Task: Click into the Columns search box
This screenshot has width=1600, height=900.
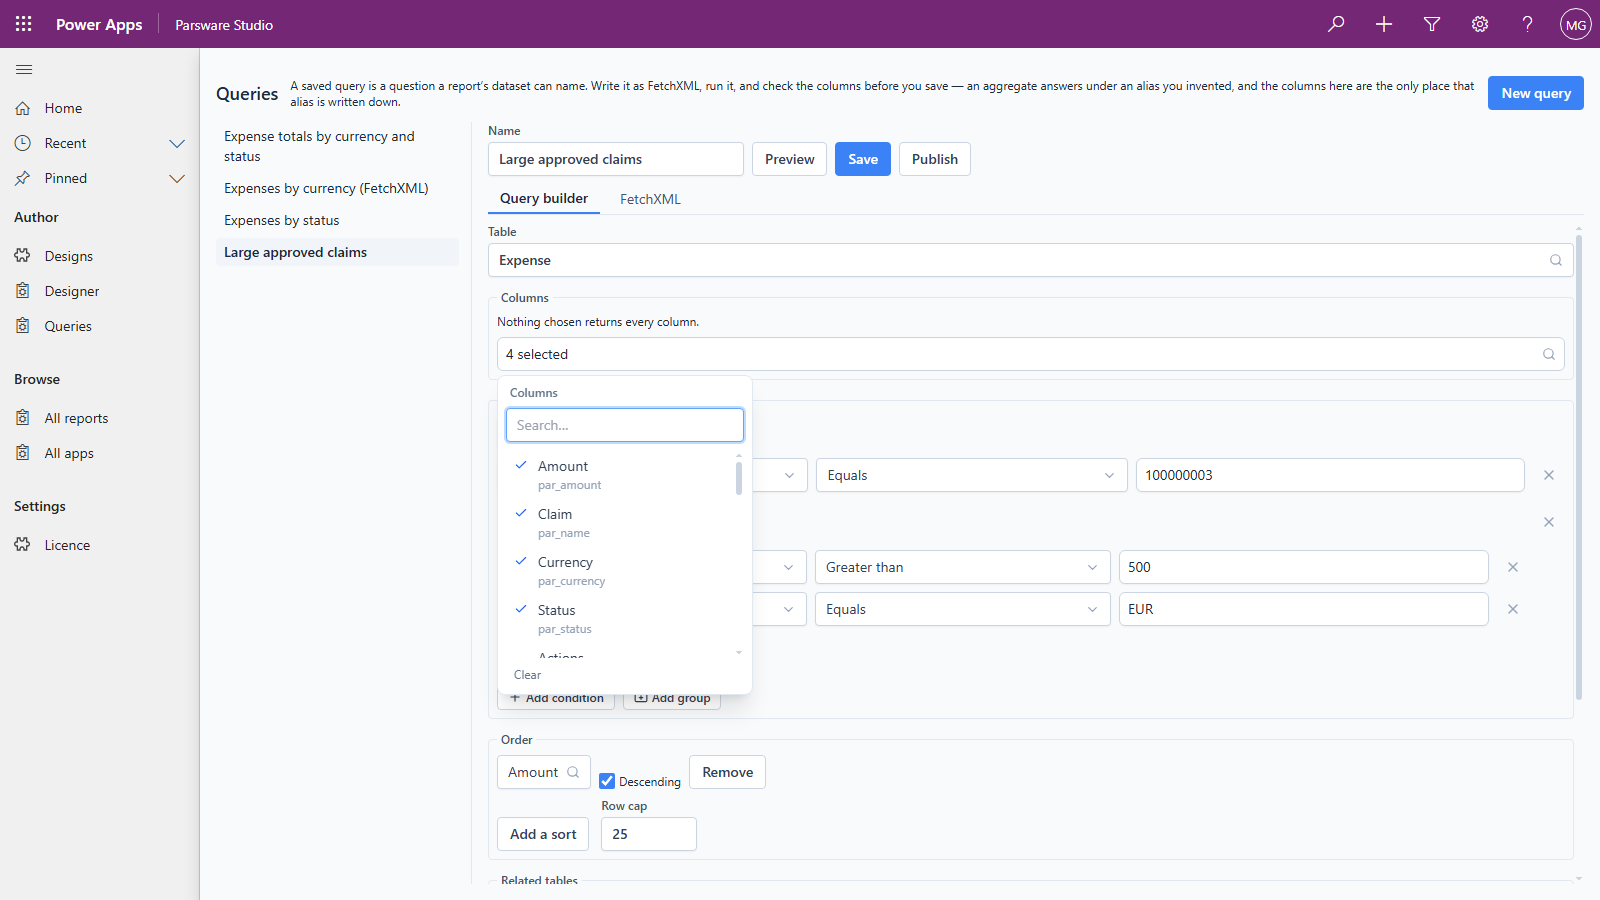Action: click(x=625, y=425)
